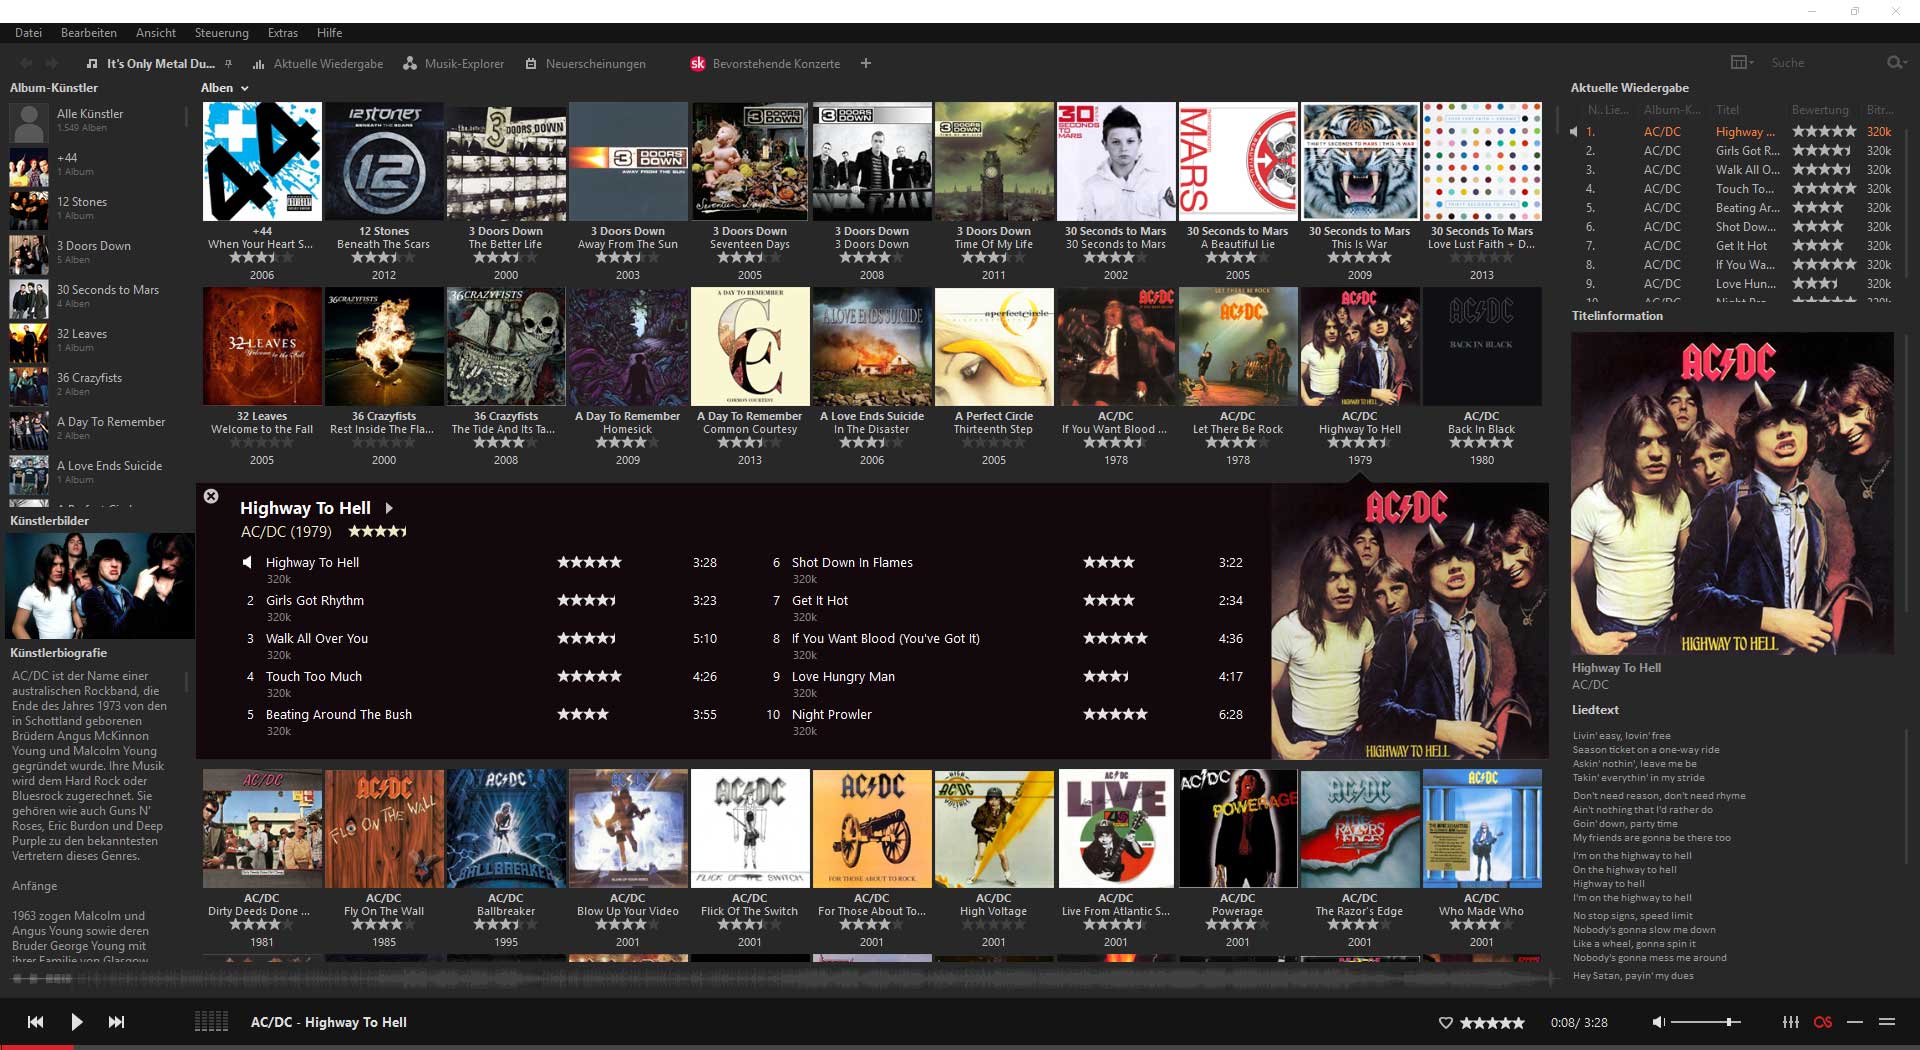Open AC/DC Back In Black album
This screenshot has width=1920, height=1050.
pos(1482,346)
